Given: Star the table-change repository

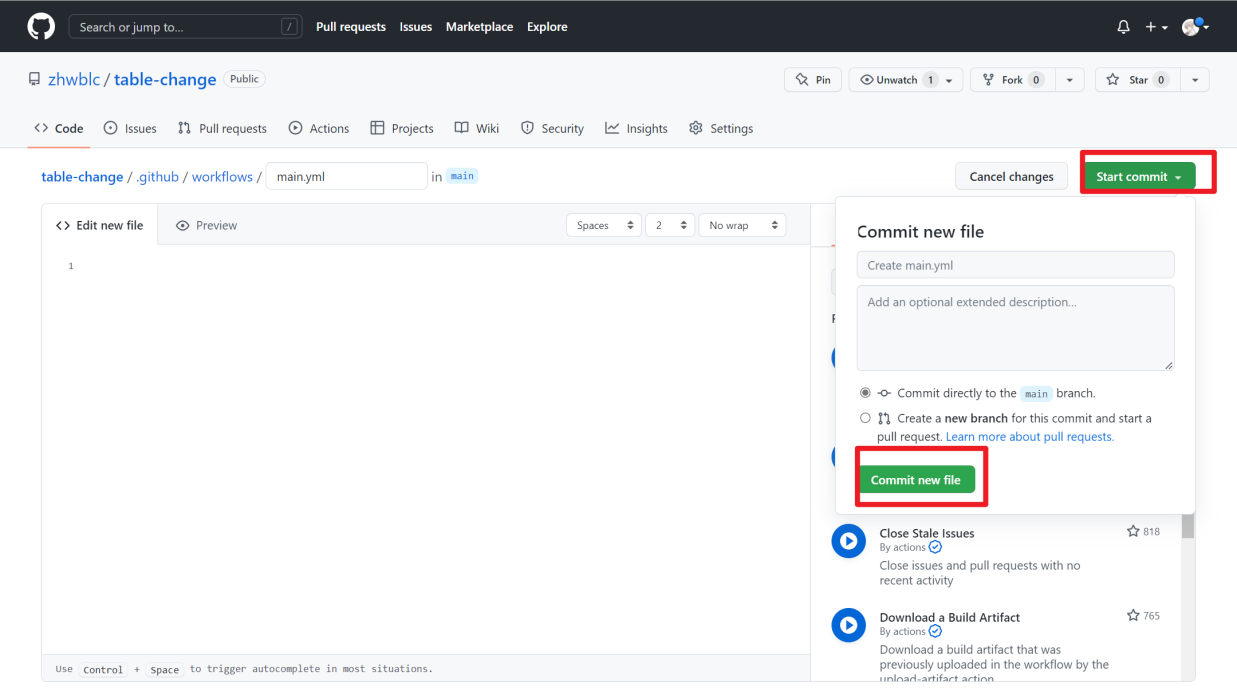Looking at the screenshot, I should (x=1137, y=80).
